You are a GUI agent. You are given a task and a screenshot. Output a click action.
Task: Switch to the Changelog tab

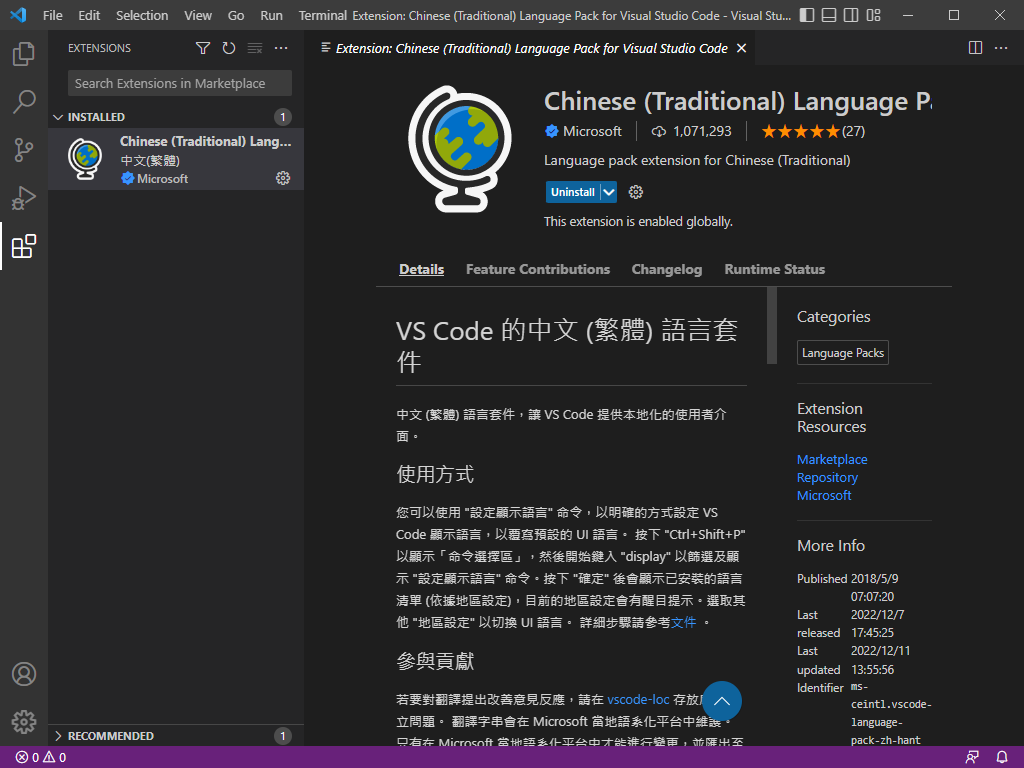point(667,269)
